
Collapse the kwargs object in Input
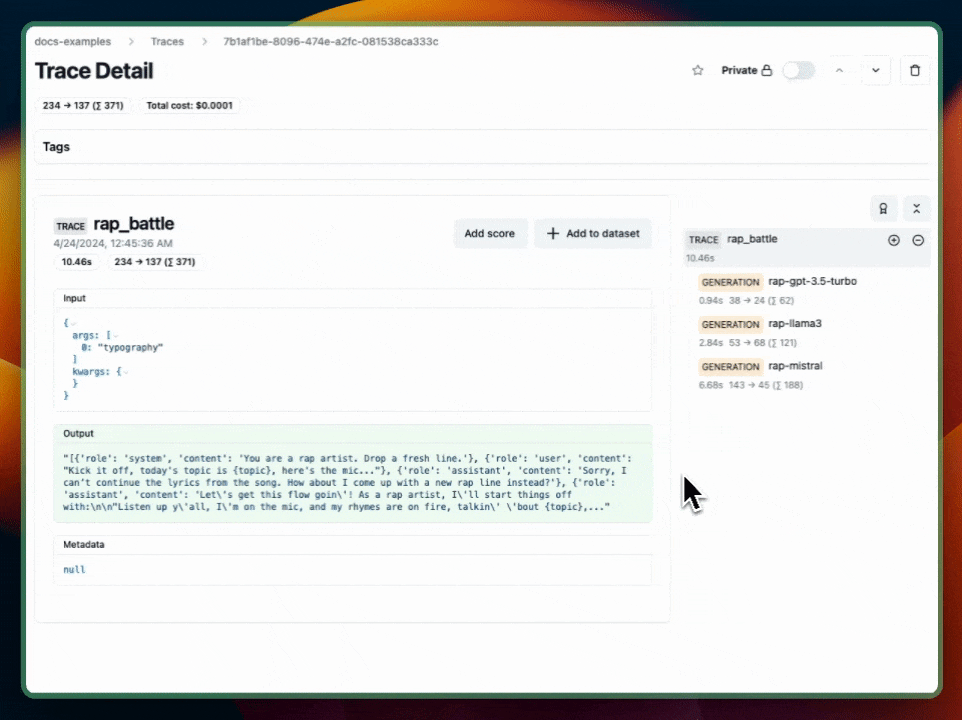(x=126, y=371)
